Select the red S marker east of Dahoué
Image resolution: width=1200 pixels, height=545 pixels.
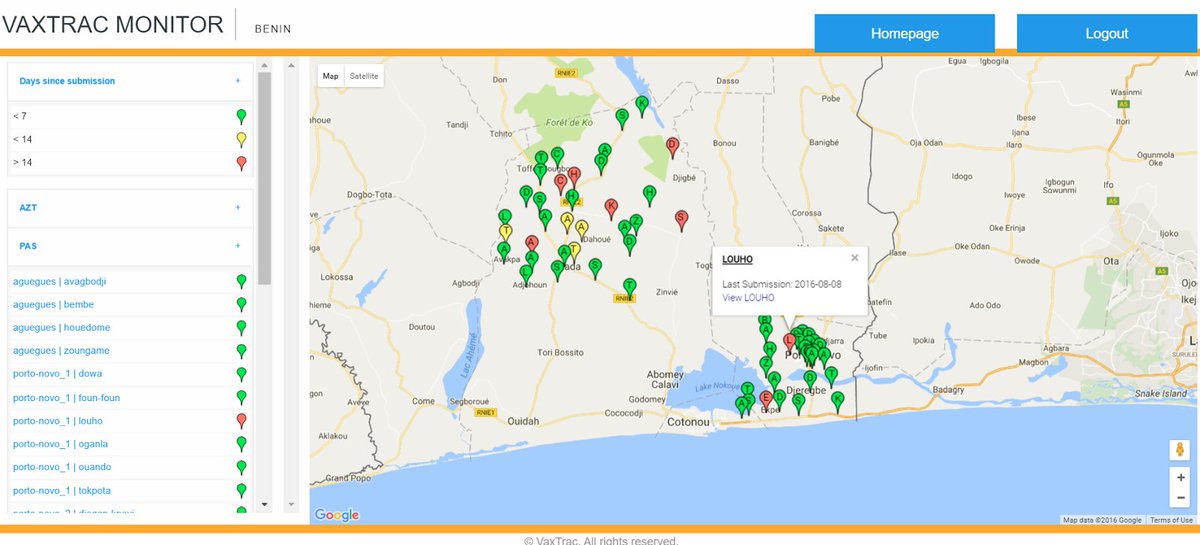click(682, 220)
